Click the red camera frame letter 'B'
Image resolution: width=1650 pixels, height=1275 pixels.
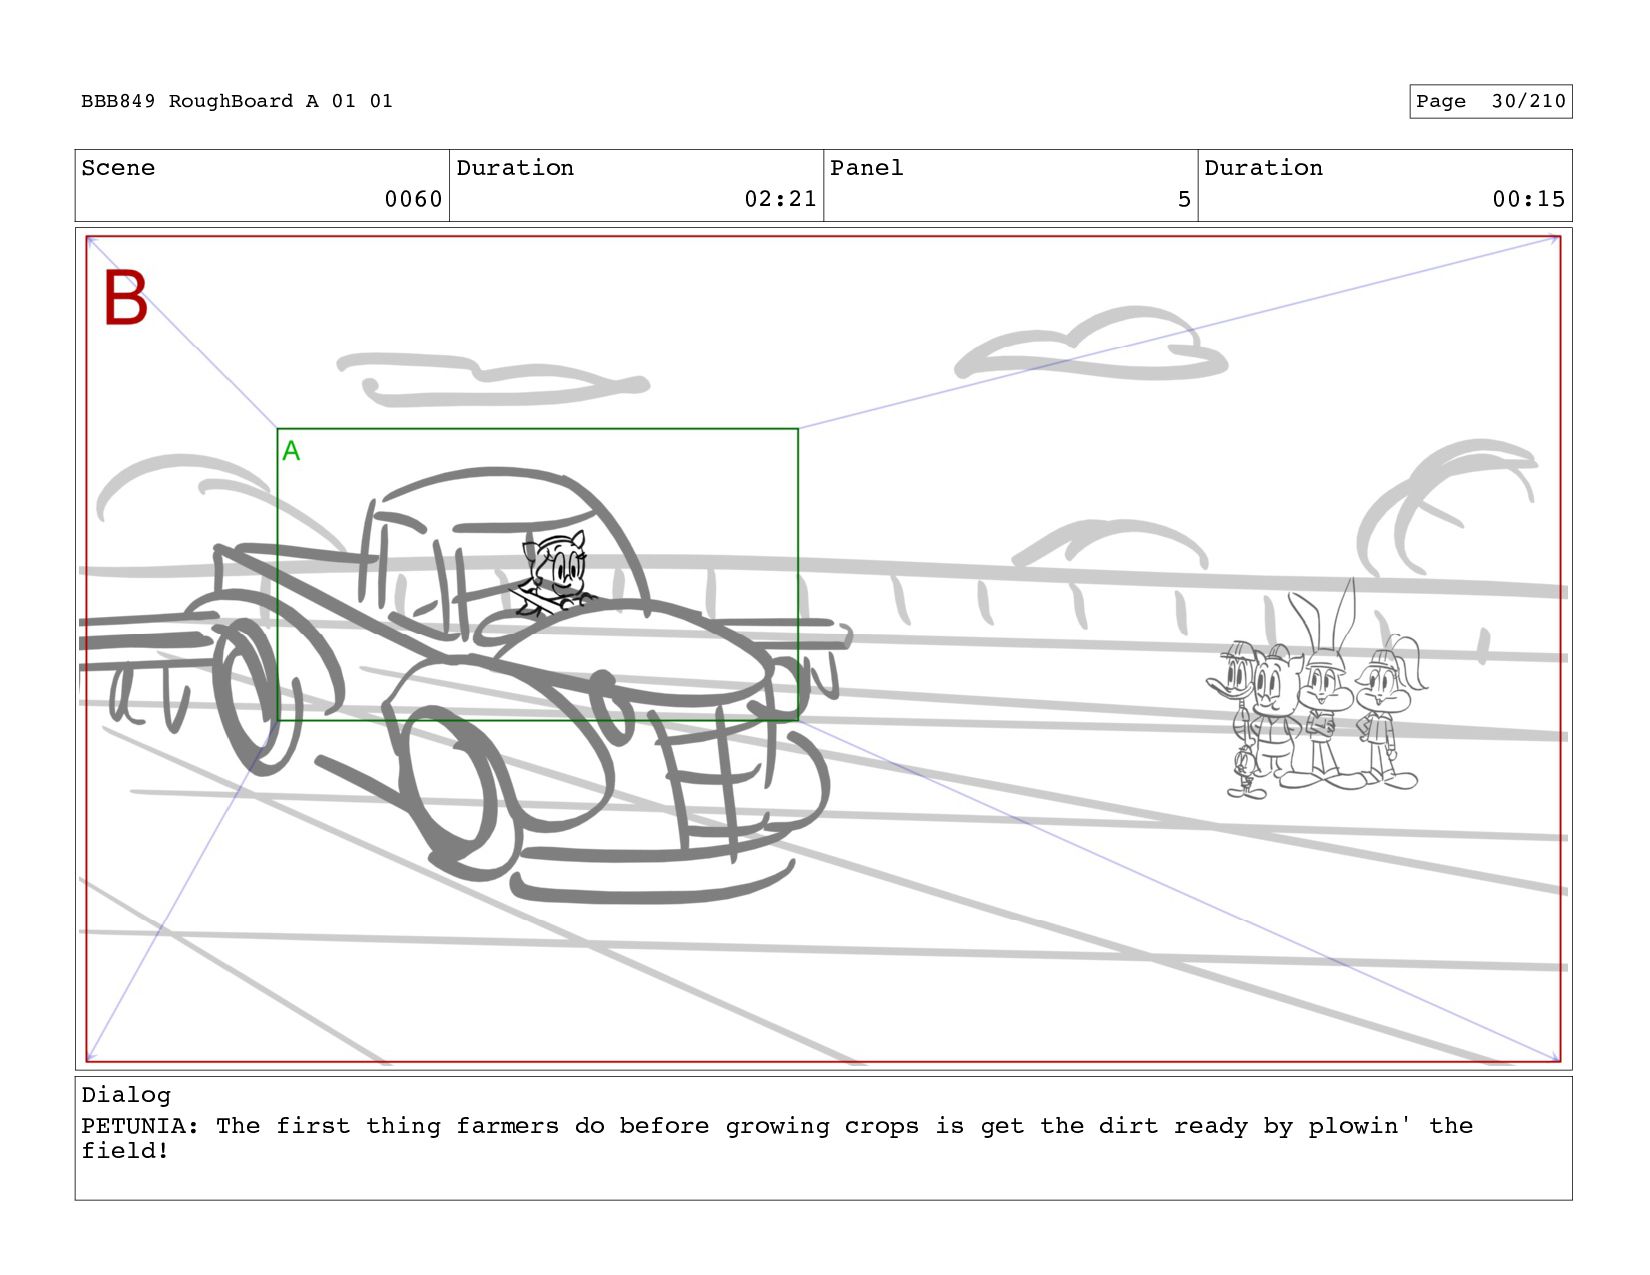(126, 297)
